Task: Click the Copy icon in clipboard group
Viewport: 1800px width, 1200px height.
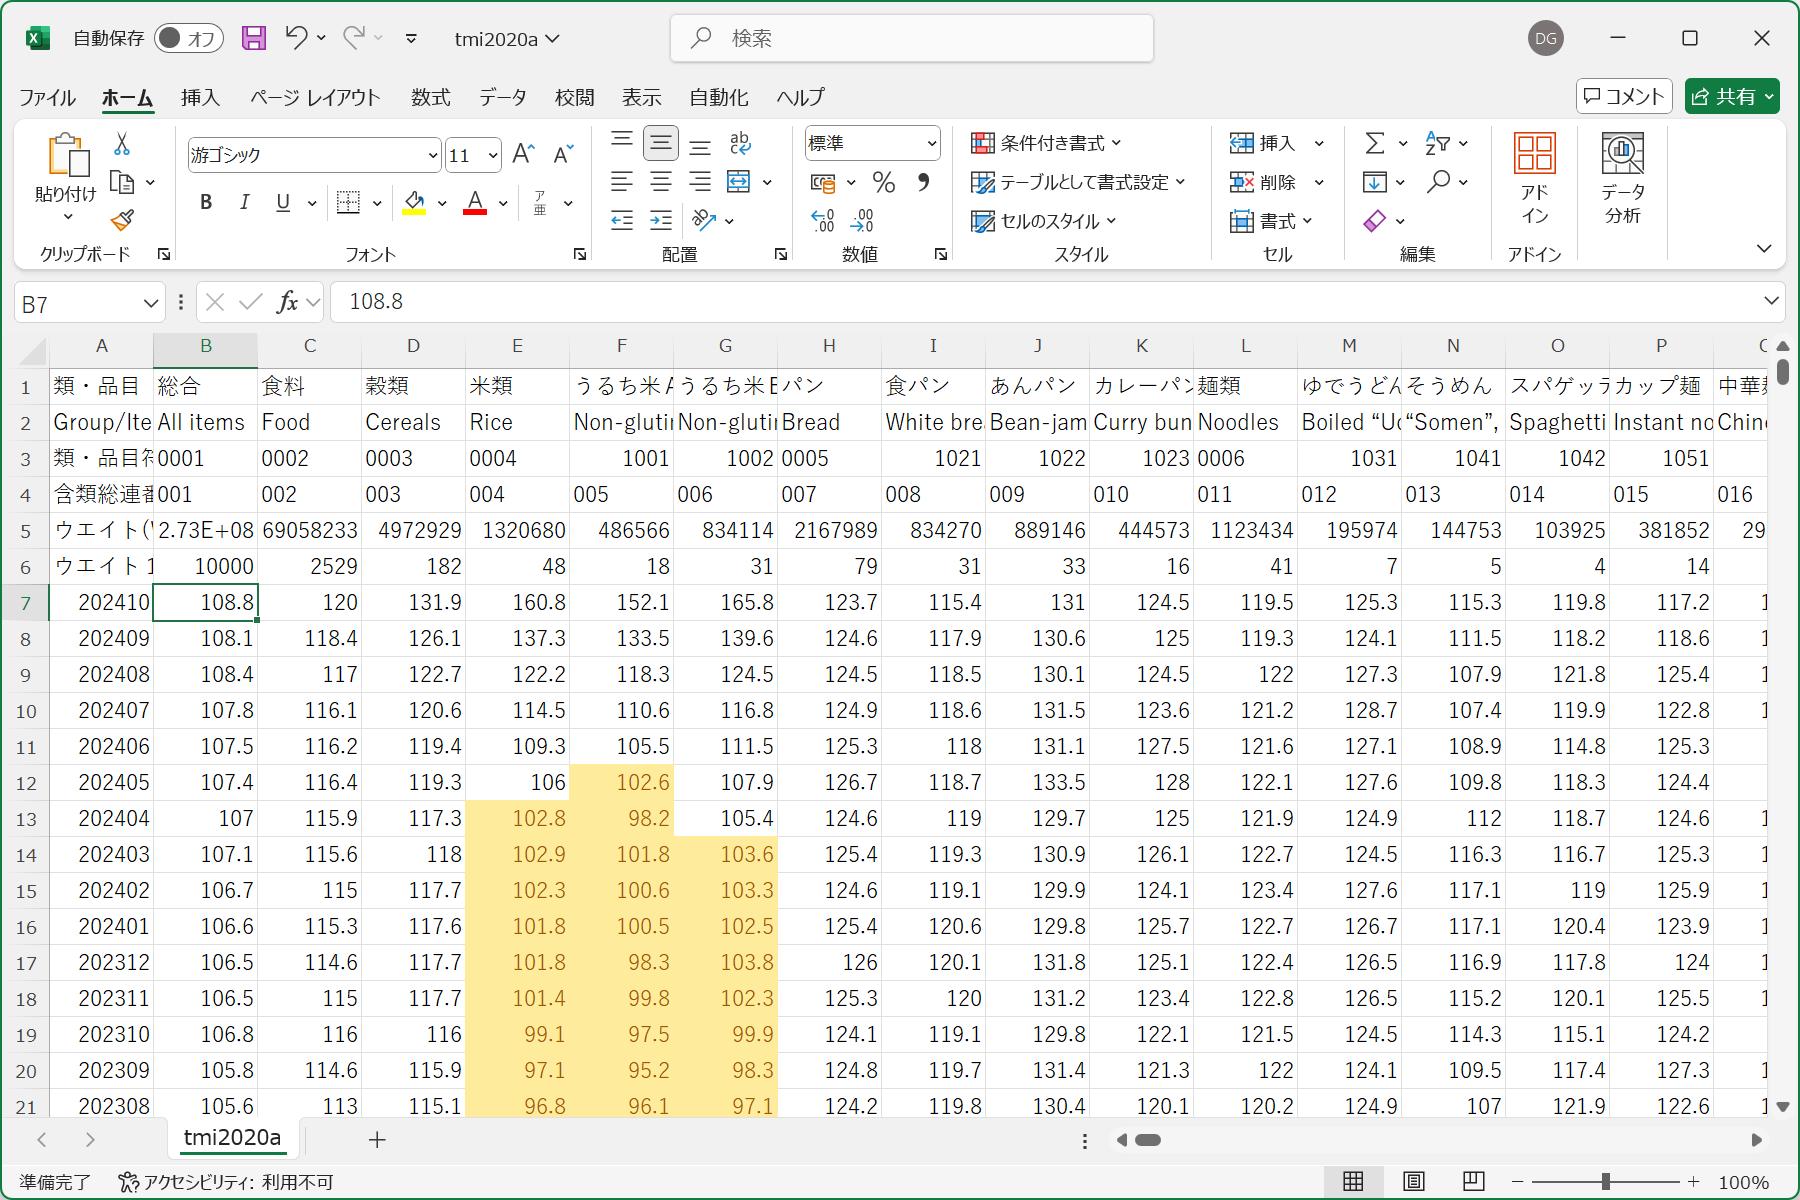Action: tap(122, 182)
